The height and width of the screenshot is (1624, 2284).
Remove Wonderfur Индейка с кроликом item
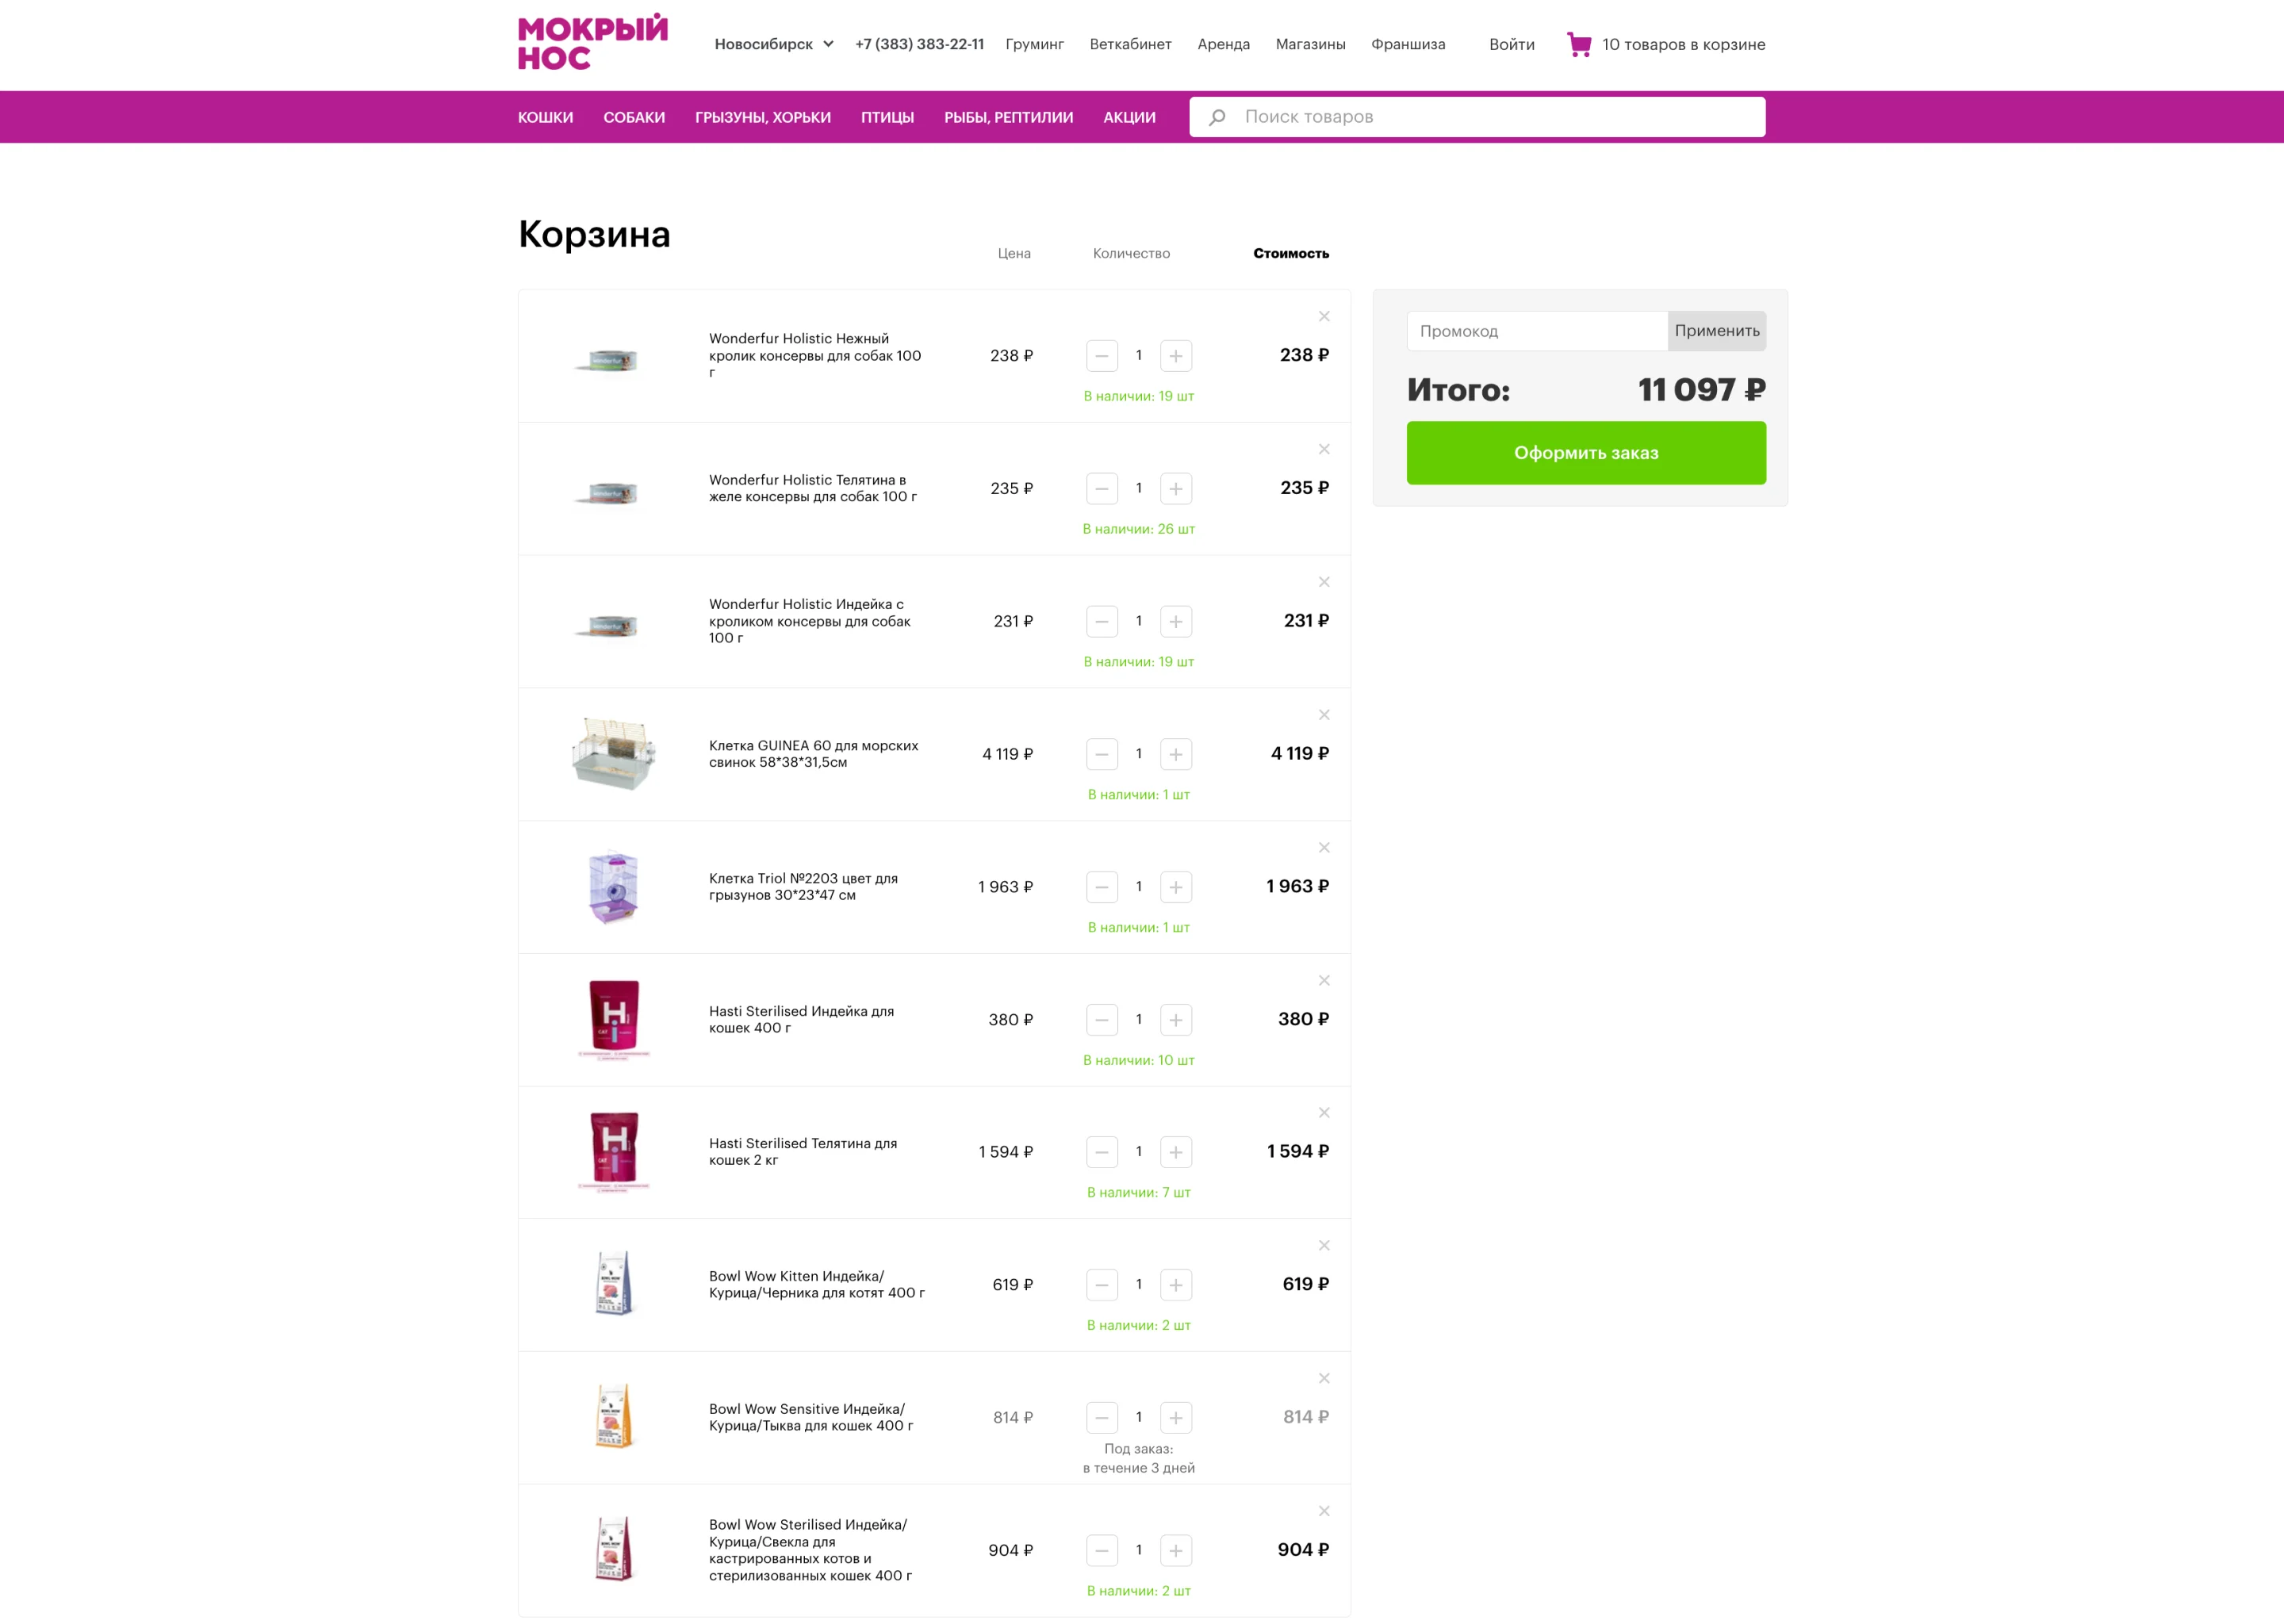click(1324, 582)
